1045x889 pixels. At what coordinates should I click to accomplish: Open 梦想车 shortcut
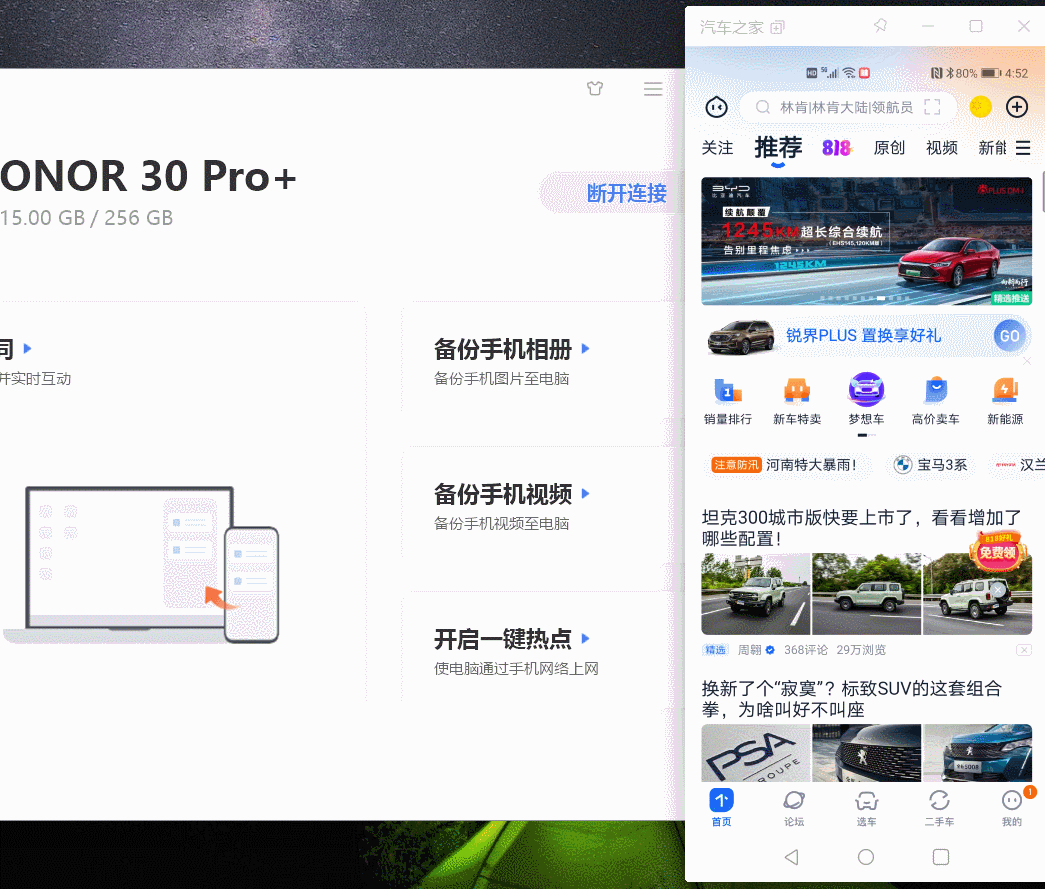[x=866, y=399]
